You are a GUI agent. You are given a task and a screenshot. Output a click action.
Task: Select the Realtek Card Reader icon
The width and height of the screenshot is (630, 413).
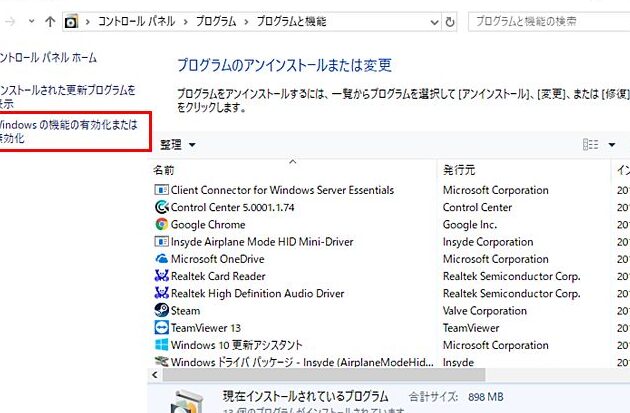(162, 276)
